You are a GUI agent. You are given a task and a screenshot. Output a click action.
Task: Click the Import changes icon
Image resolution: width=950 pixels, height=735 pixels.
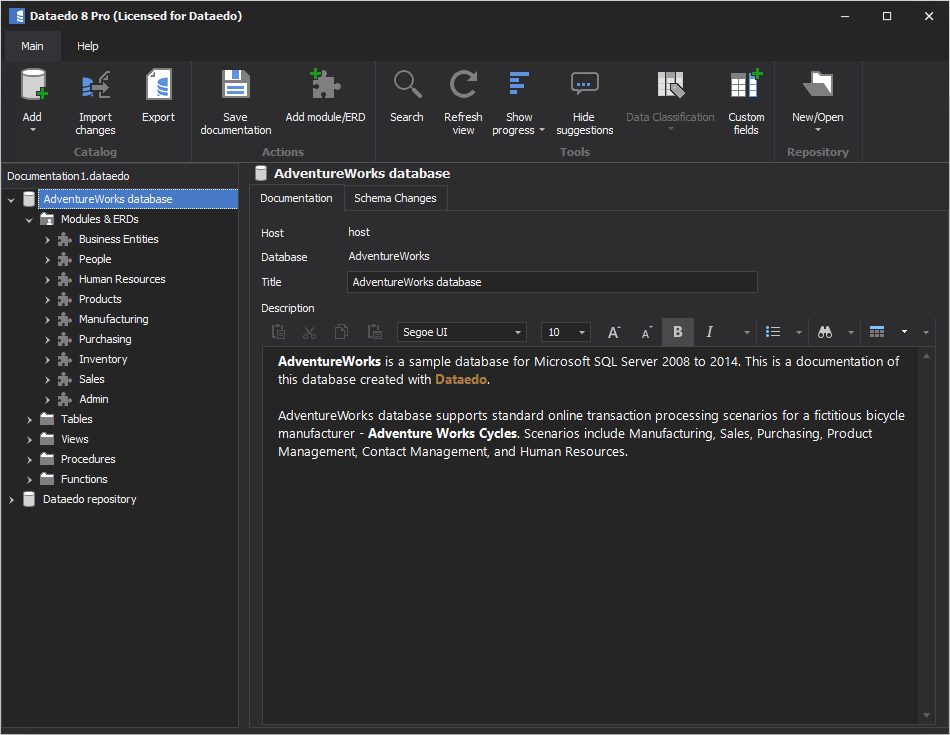pyautogui.click(x=95, y=87)
